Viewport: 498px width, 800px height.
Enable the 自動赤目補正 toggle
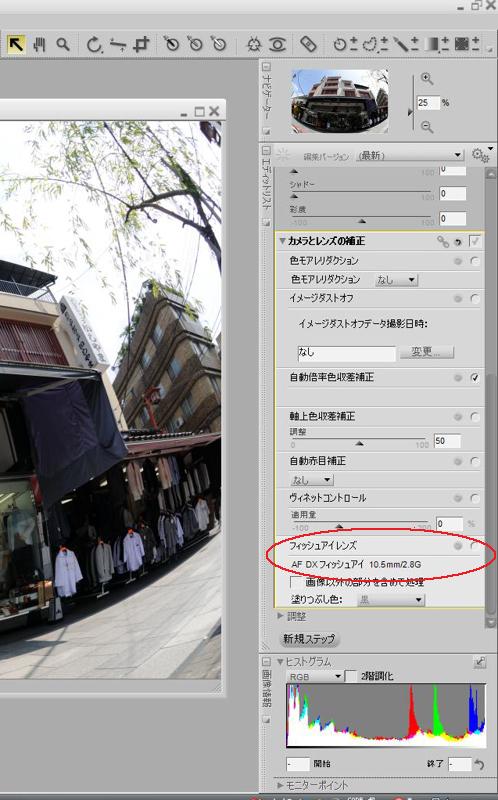coord(475,462)
